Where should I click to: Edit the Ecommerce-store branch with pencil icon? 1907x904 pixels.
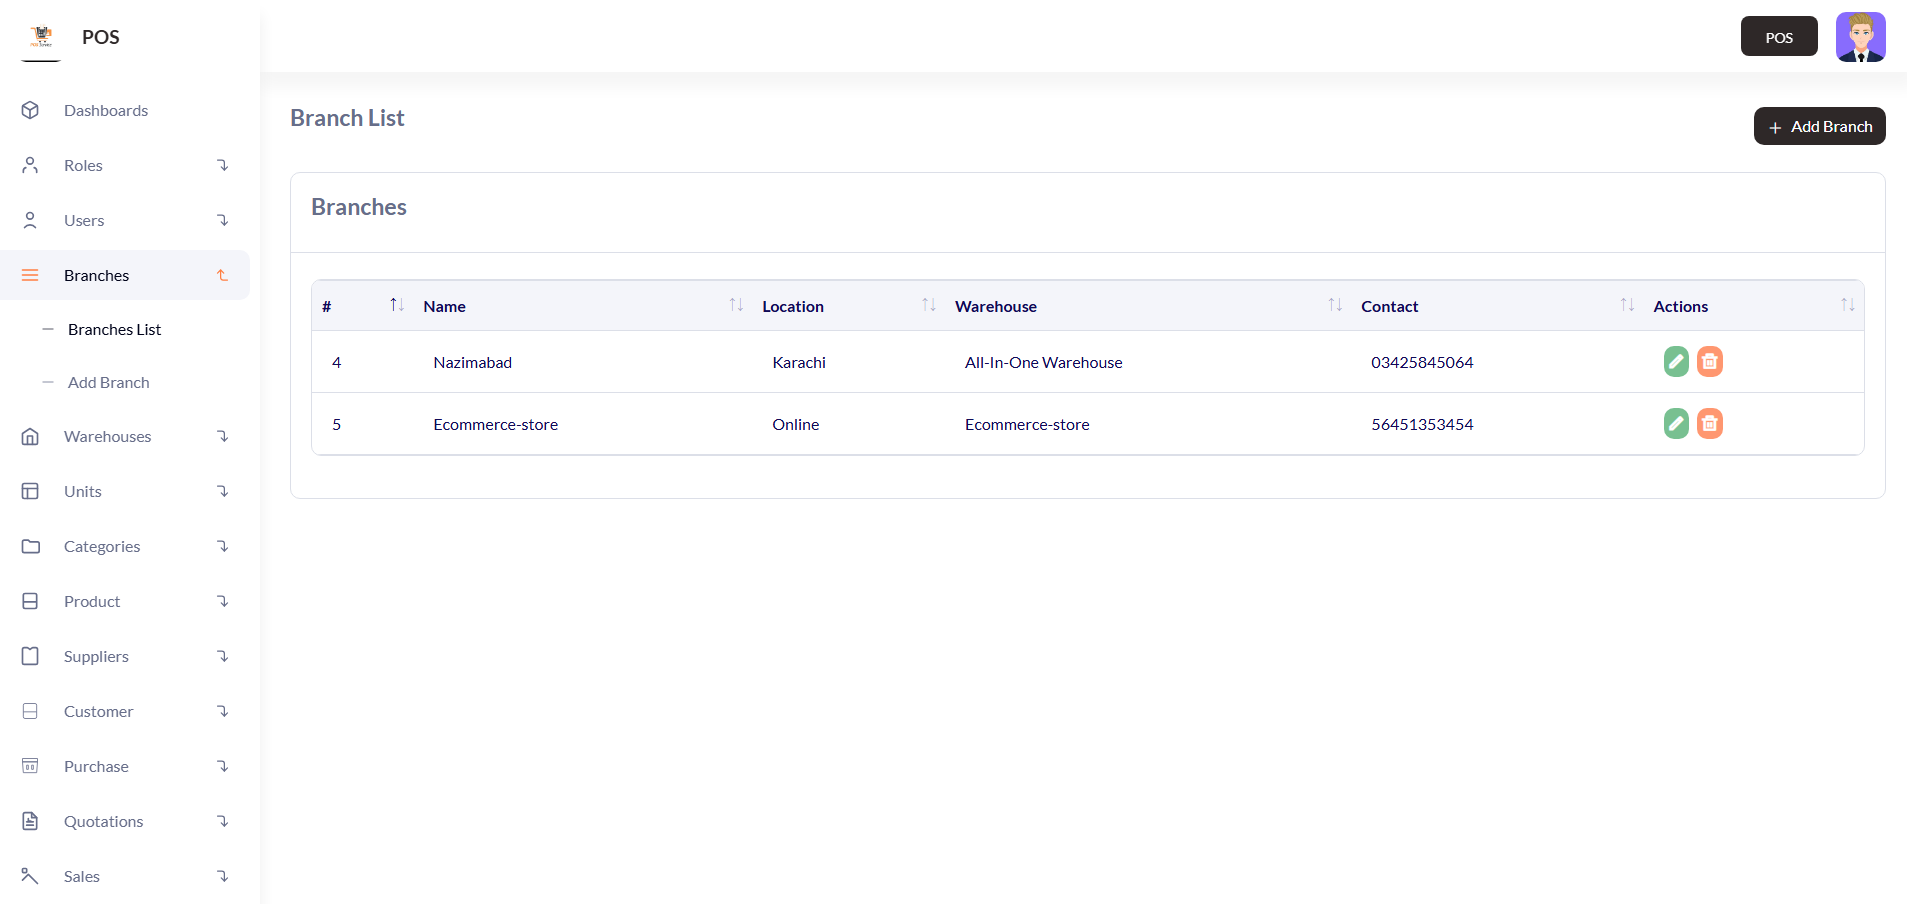pos(1676,424)
